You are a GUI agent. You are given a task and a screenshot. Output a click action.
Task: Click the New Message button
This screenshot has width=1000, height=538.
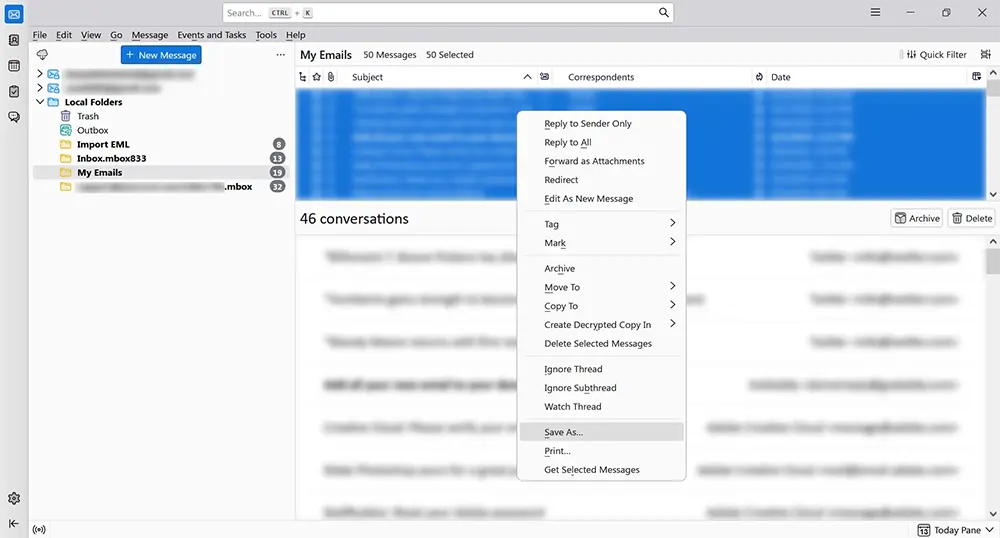pos(161,55)
